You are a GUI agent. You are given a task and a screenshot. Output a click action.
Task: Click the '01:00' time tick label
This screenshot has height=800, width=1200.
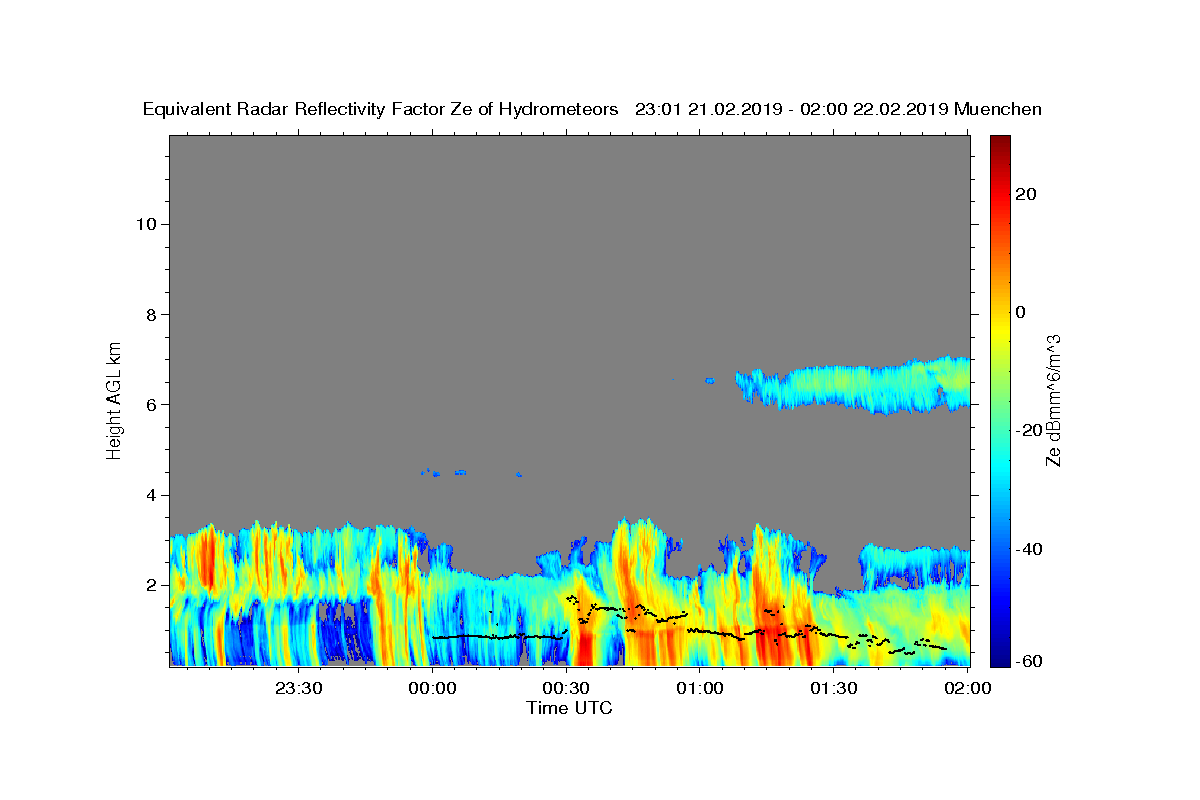tap(700, 688)
